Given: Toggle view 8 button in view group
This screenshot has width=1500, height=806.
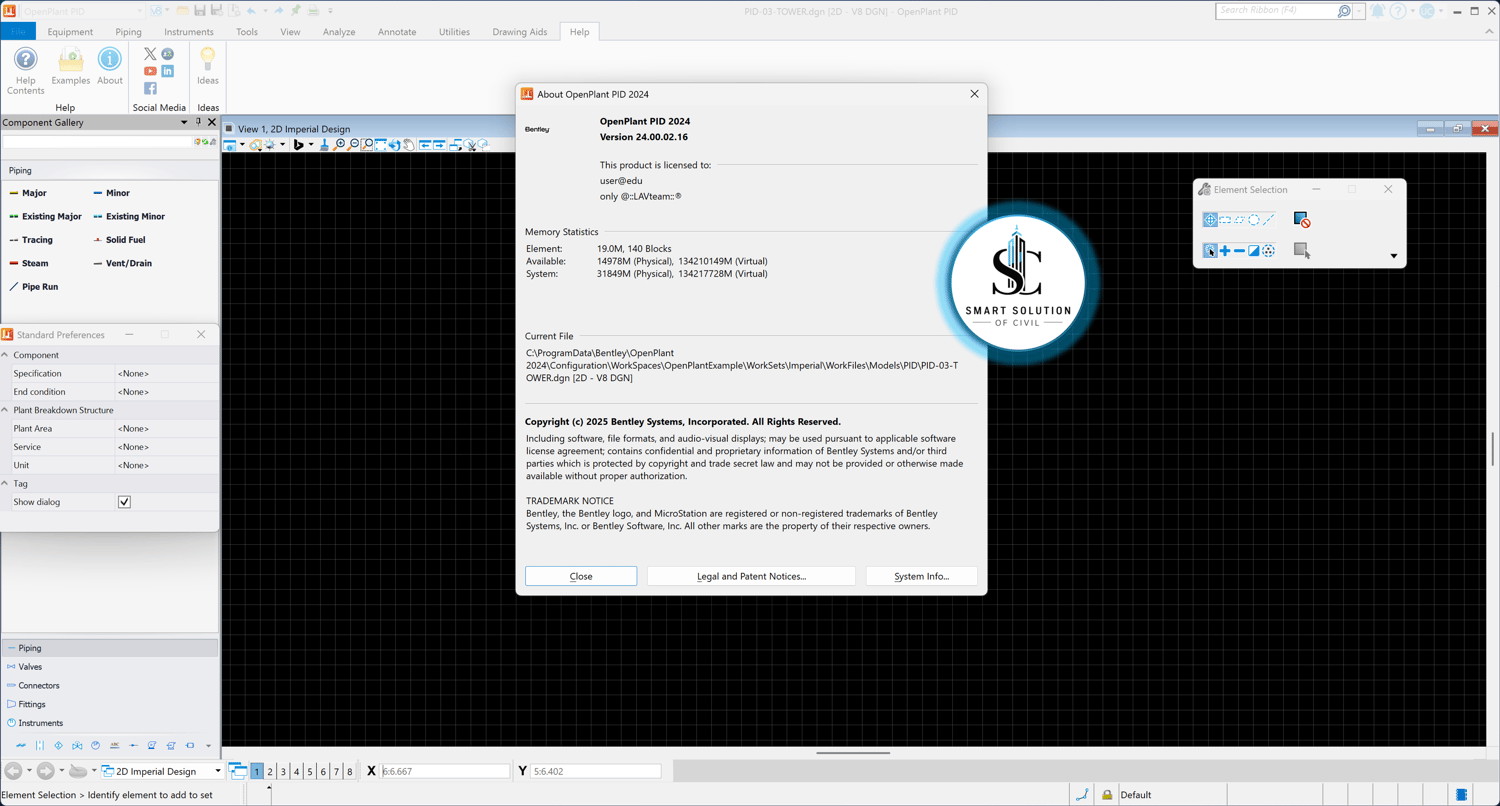Looking at the screenshot, I should (349, 771).
